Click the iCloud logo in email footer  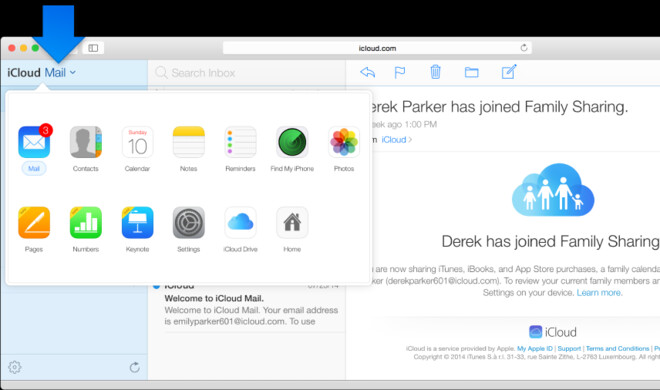point(553,332)
